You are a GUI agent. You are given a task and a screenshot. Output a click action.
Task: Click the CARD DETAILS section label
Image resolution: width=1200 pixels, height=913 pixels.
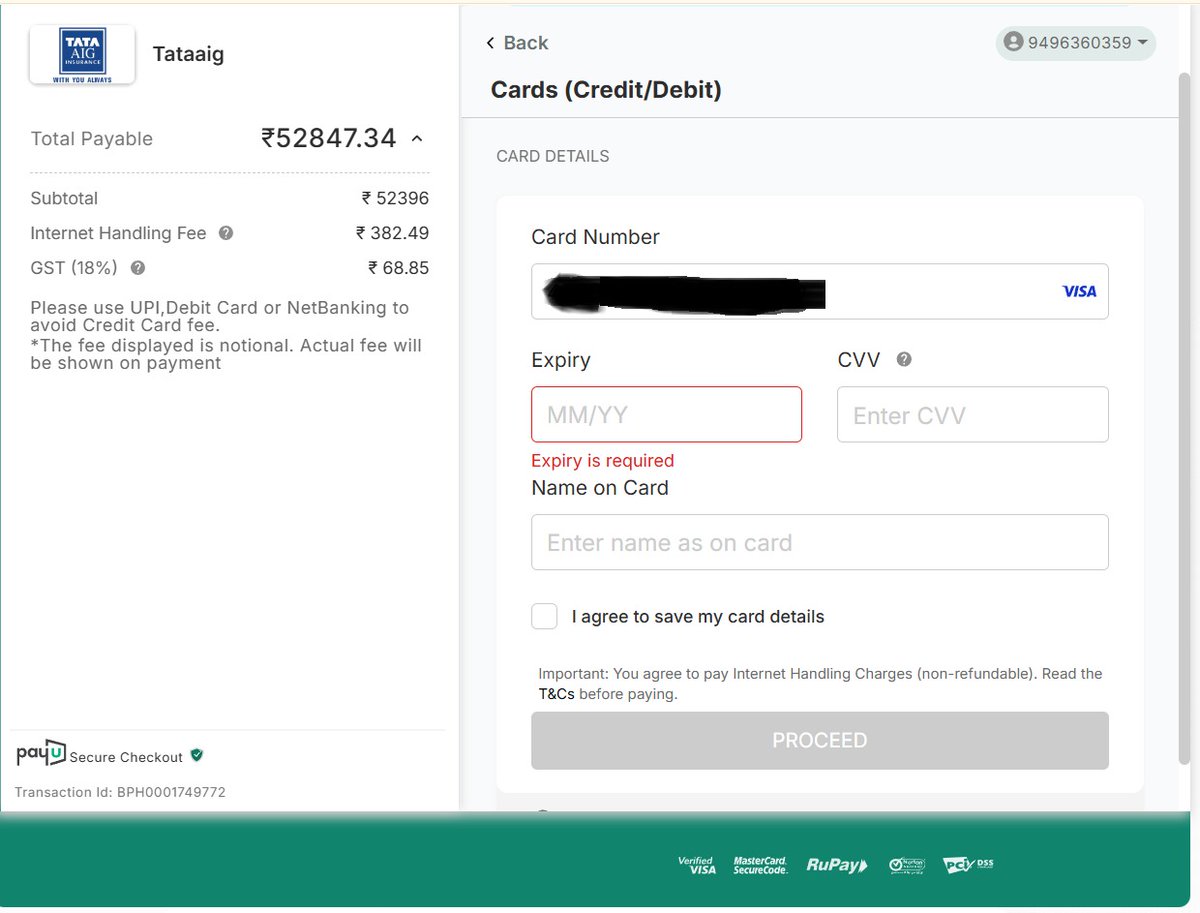[x=553, y=156]
